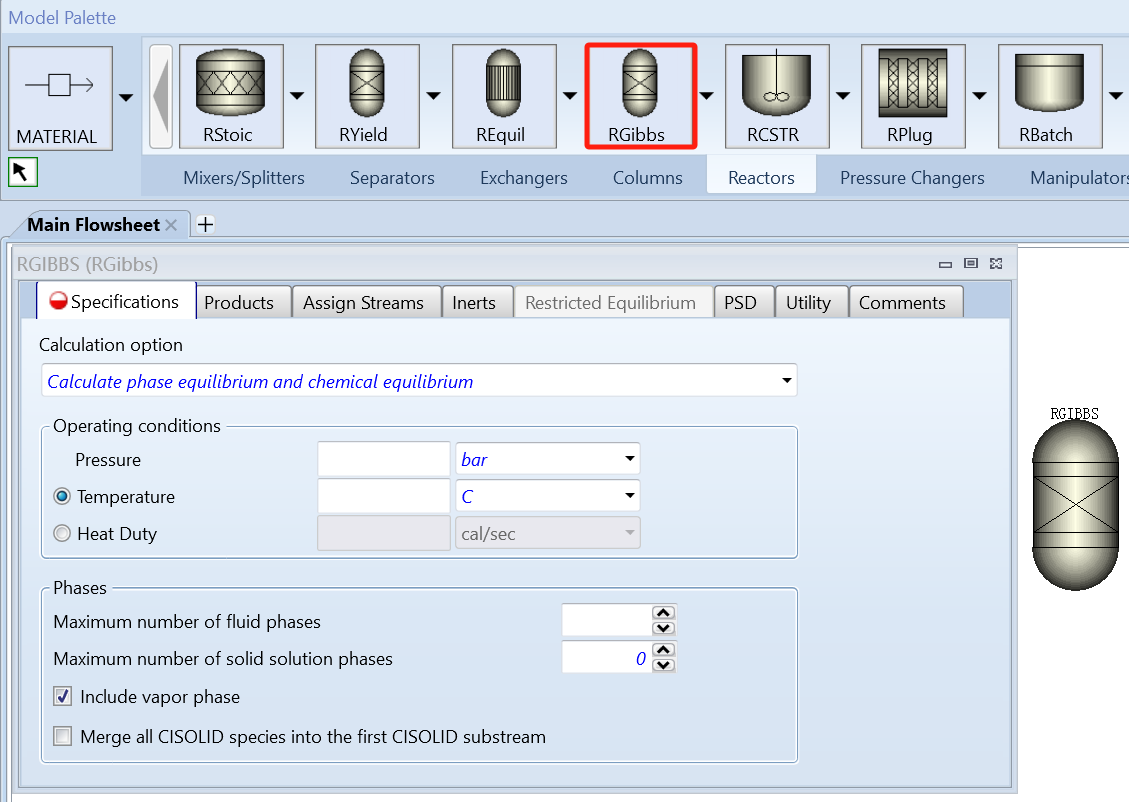1129x802 pixels.
Task: Click the MATERIAL stream icon
Action: (60, 98)
